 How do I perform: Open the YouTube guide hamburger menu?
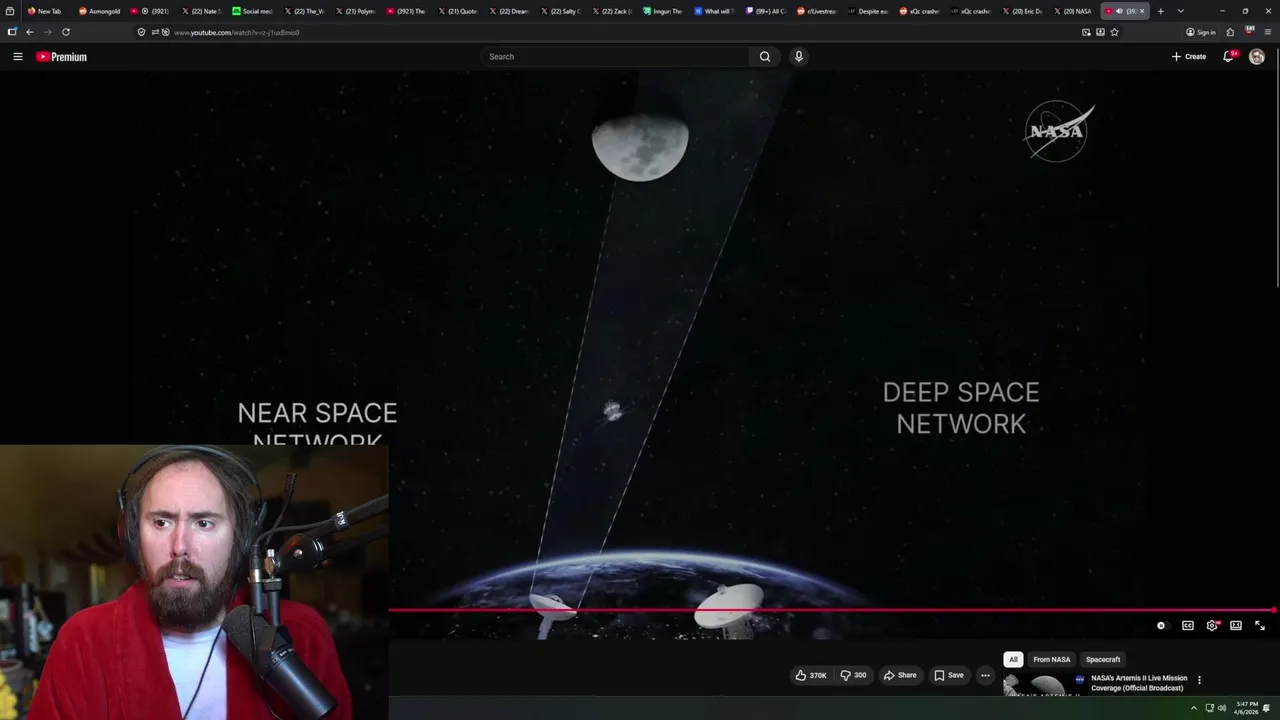pos(17,57)
